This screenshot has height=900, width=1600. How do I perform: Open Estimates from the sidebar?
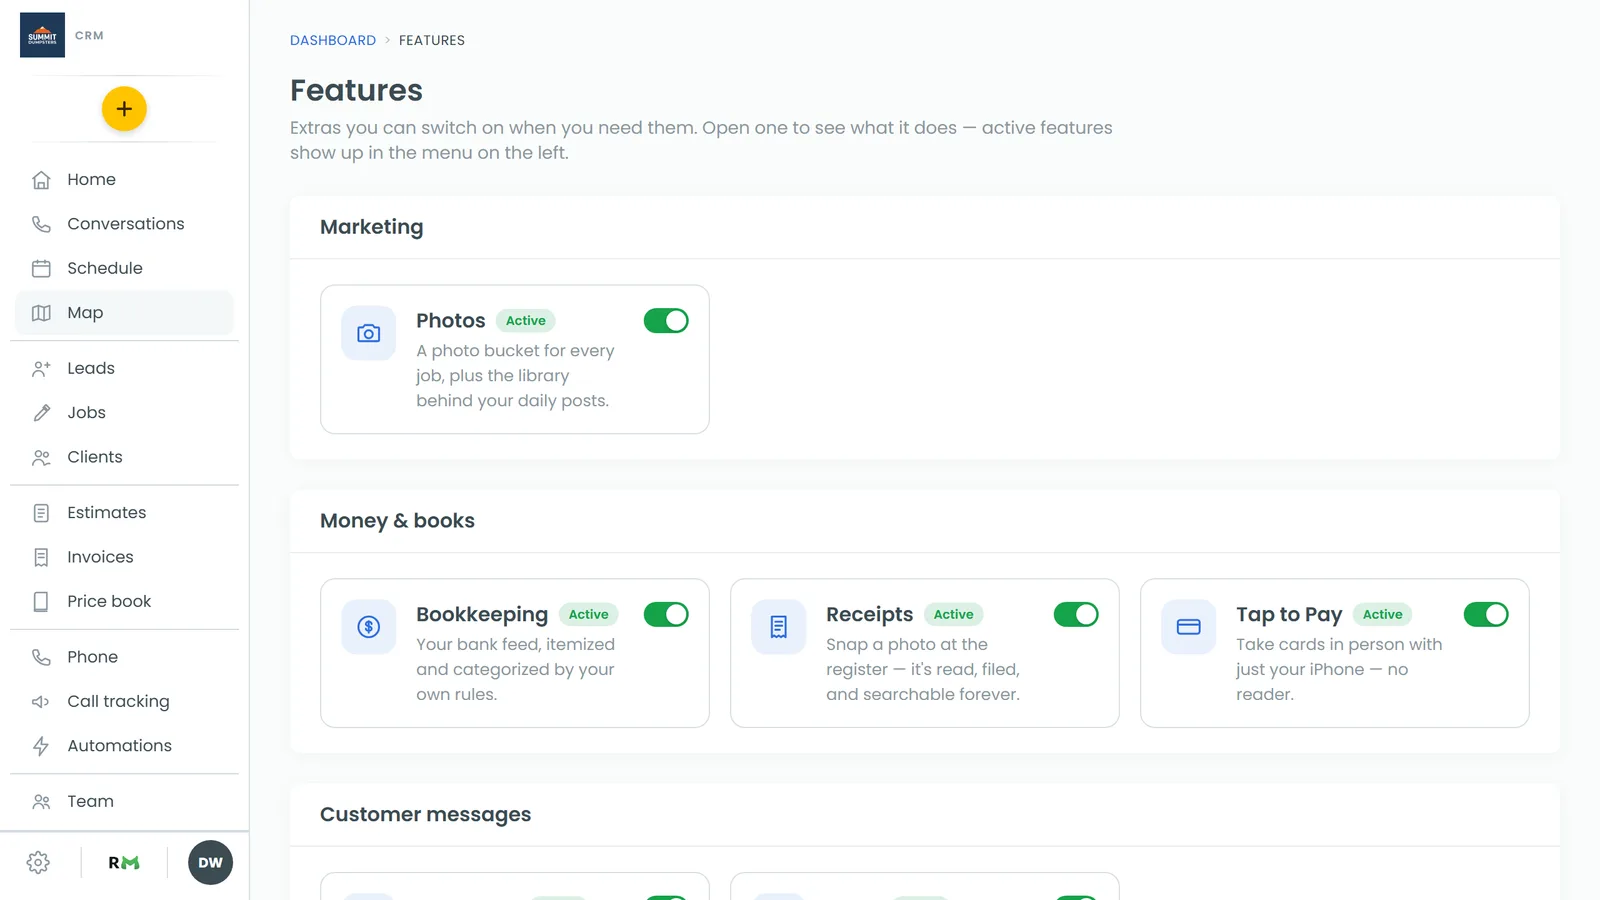tap(124, 513)
